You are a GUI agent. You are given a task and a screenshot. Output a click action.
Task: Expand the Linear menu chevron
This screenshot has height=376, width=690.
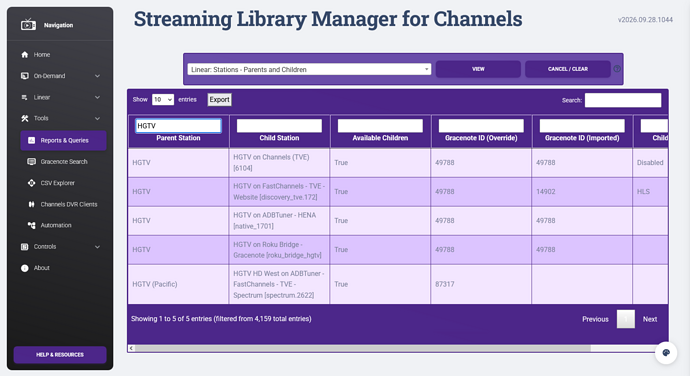[x=97, y=97]
